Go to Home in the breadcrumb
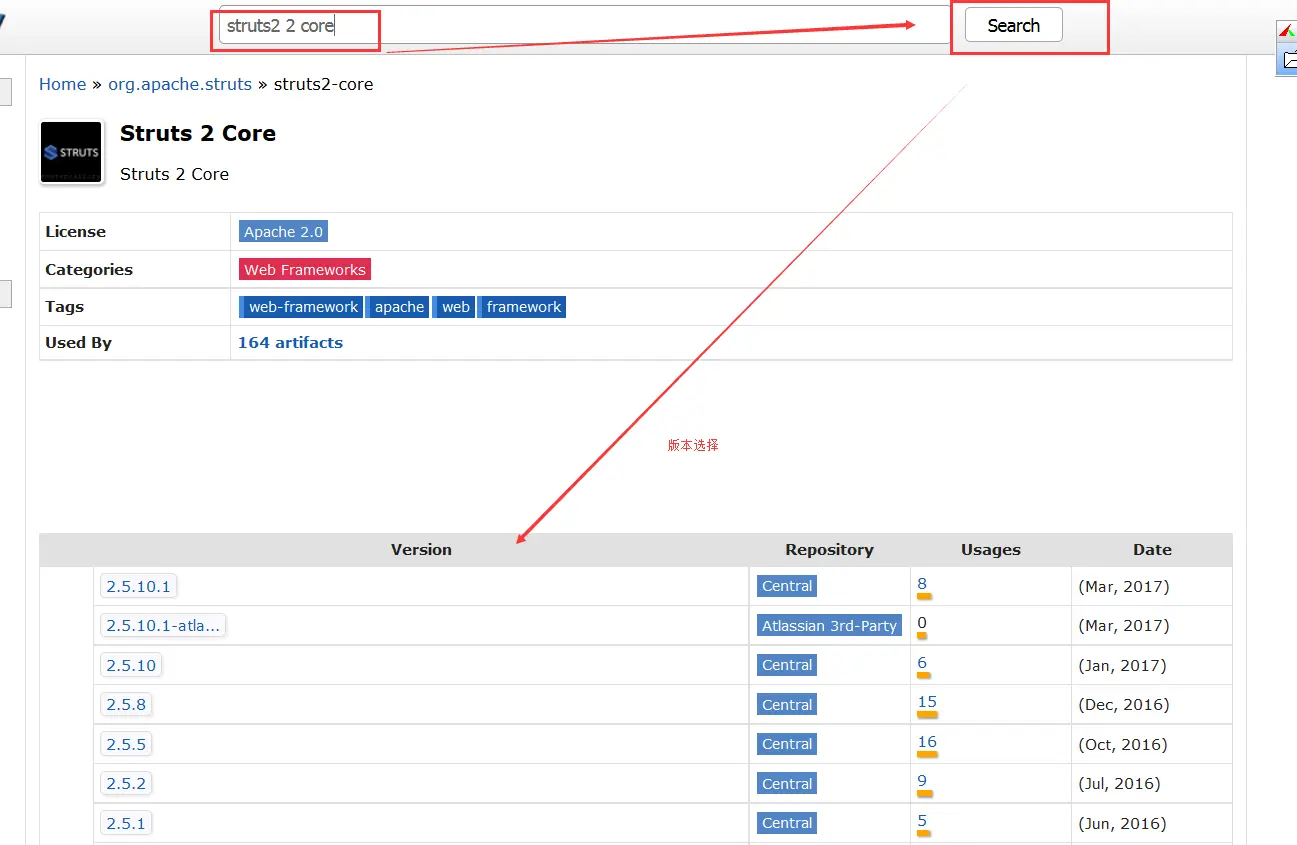The height and width of the screenshot is (845, 1297). point(62,84)
